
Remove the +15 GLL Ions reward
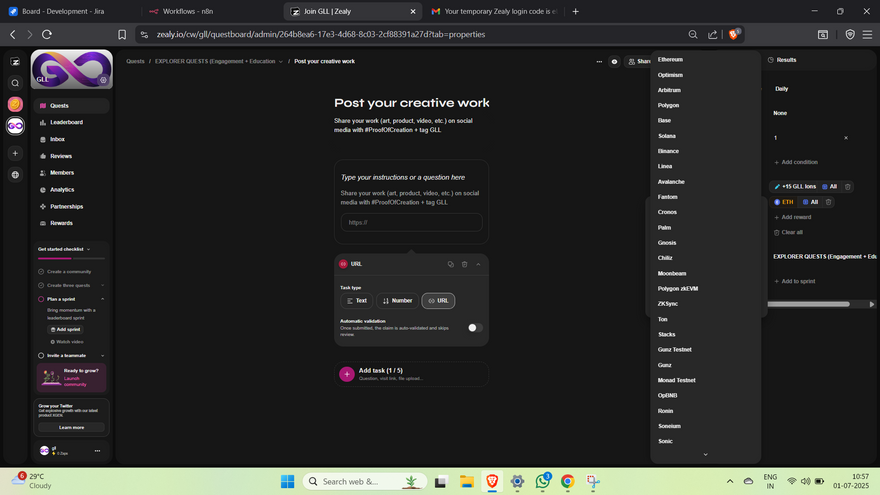click(848, 187)
